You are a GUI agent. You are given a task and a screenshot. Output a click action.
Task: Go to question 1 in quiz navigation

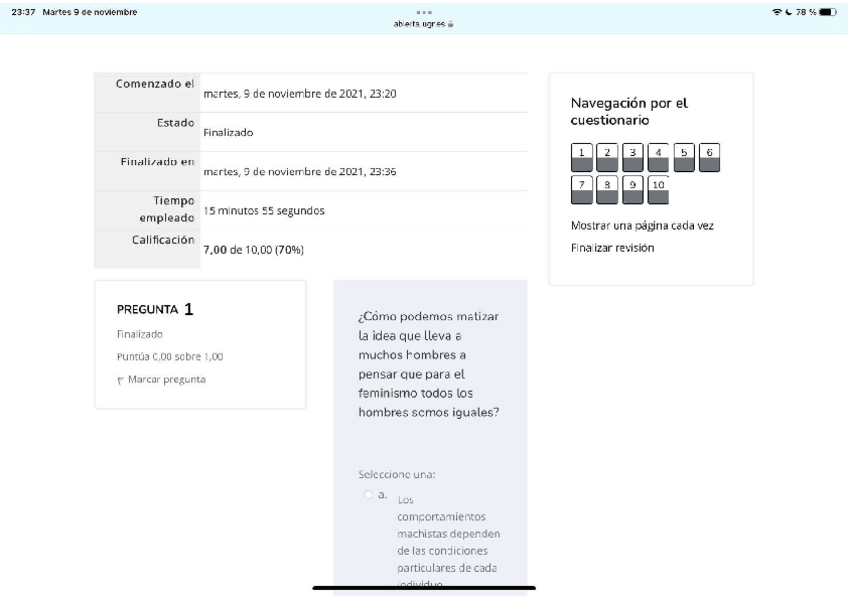[x=581, y=158]
